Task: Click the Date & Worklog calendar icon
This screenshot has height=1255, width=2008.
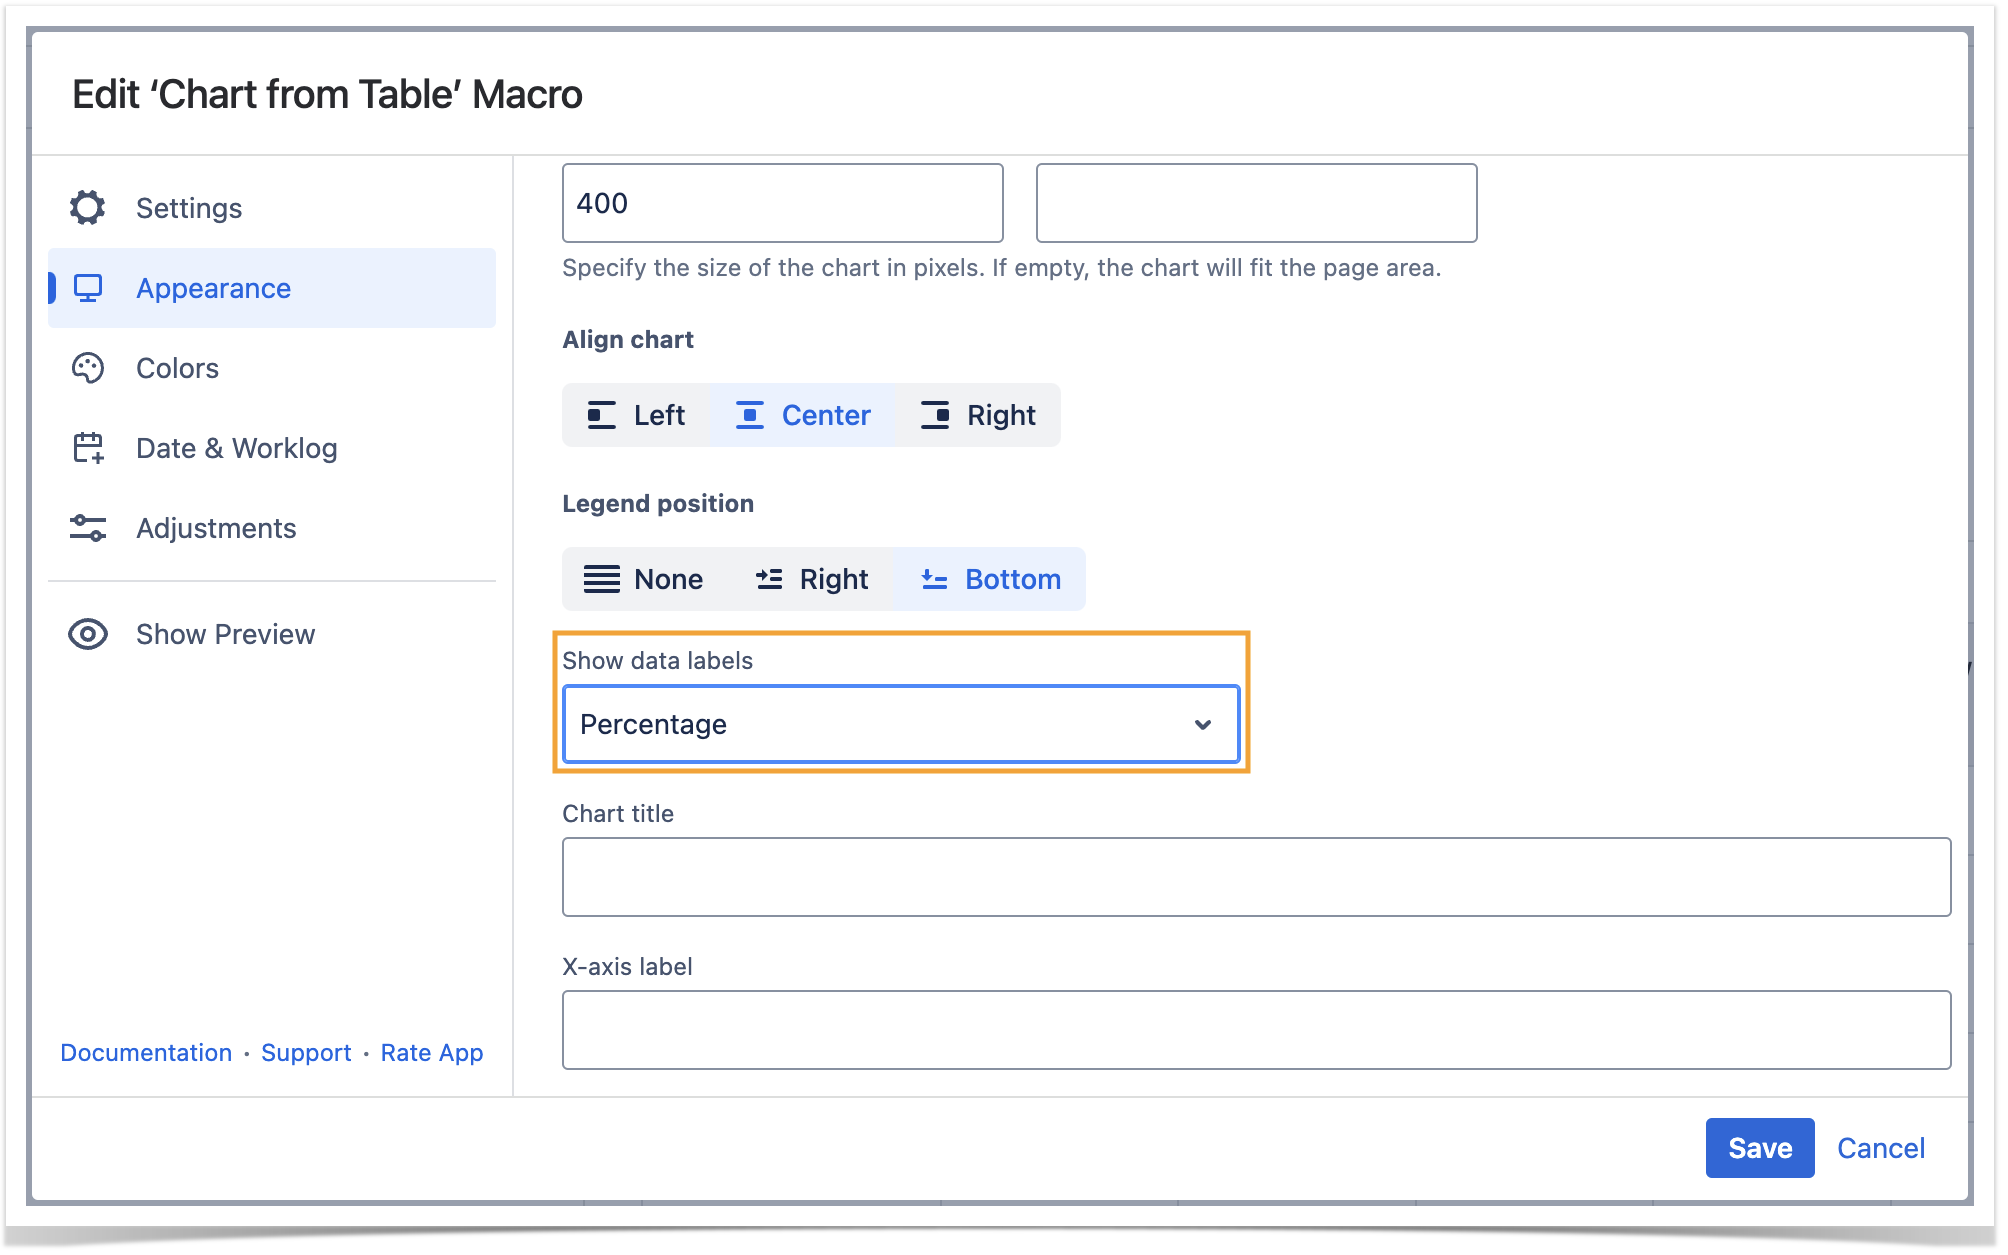Action: [x=88, y=448]
